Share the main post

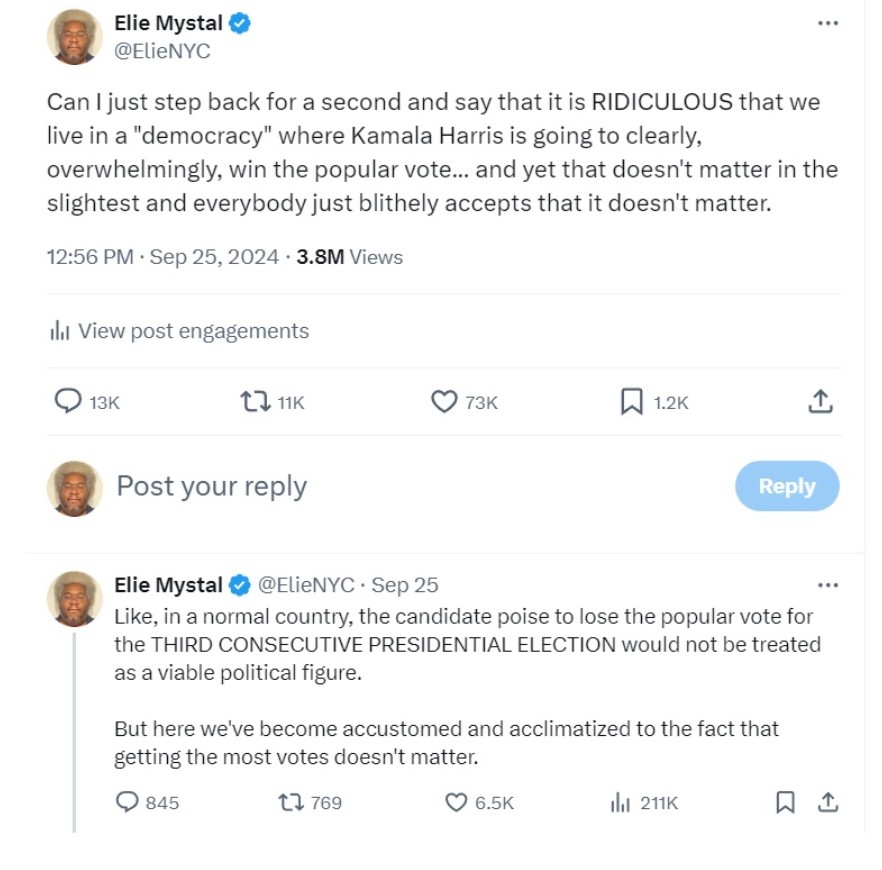click(x=819, y=402)
